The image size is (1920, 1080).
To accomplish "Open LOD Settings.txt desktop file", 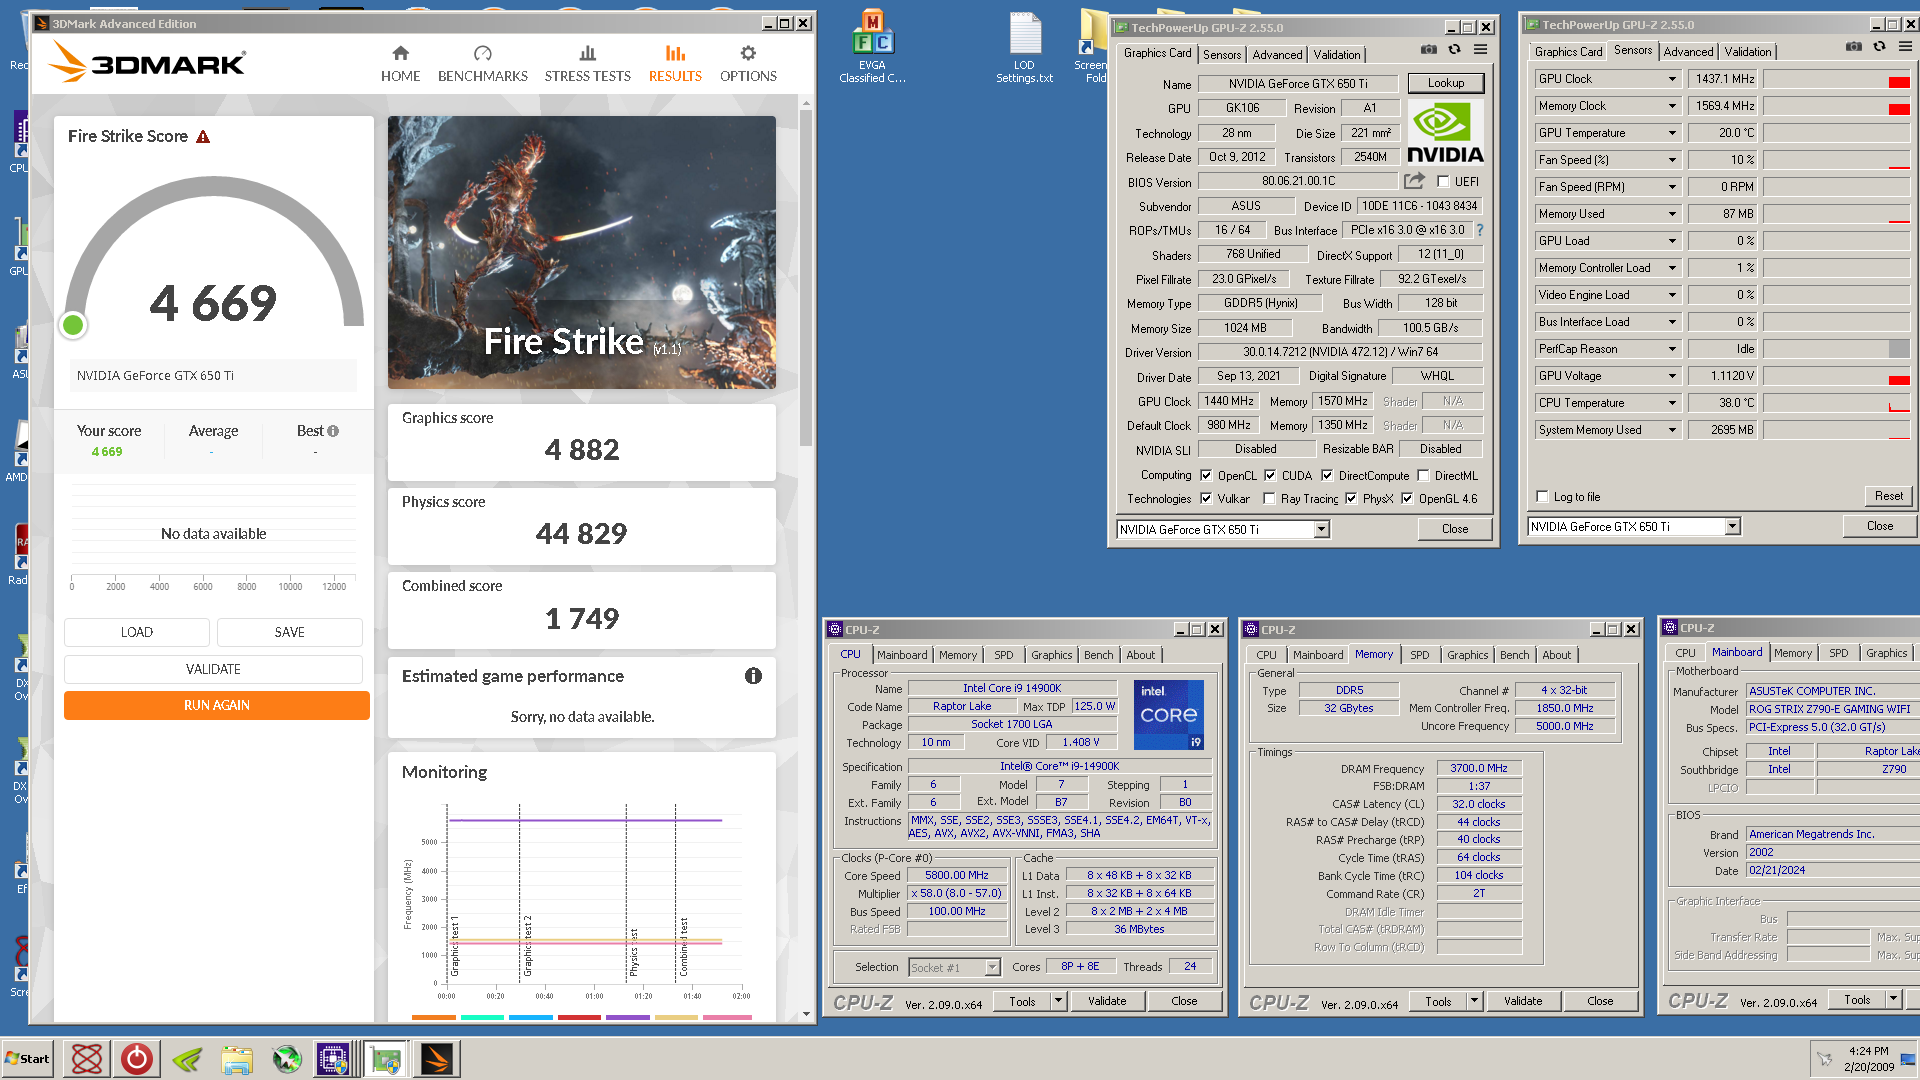I will click(1024, 46).
